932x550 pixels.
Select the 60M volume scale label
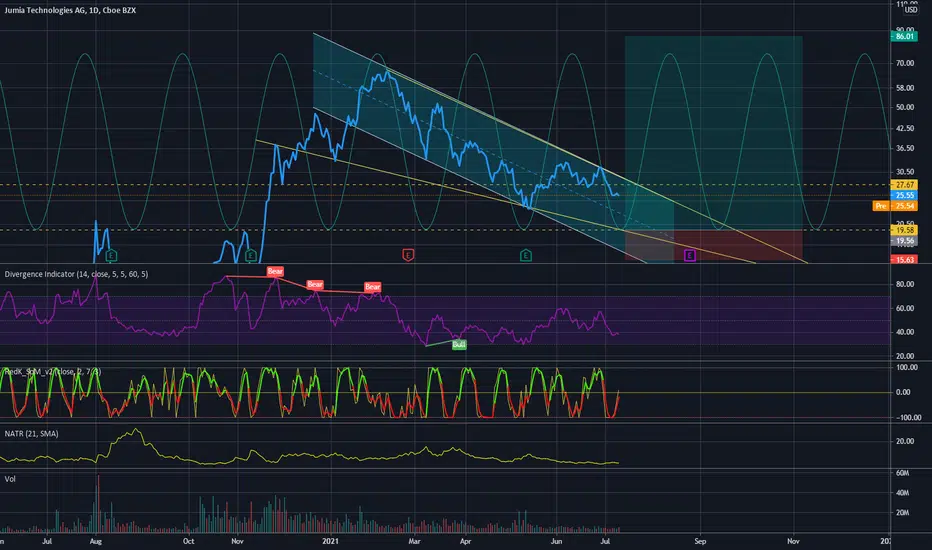[902, 473]
